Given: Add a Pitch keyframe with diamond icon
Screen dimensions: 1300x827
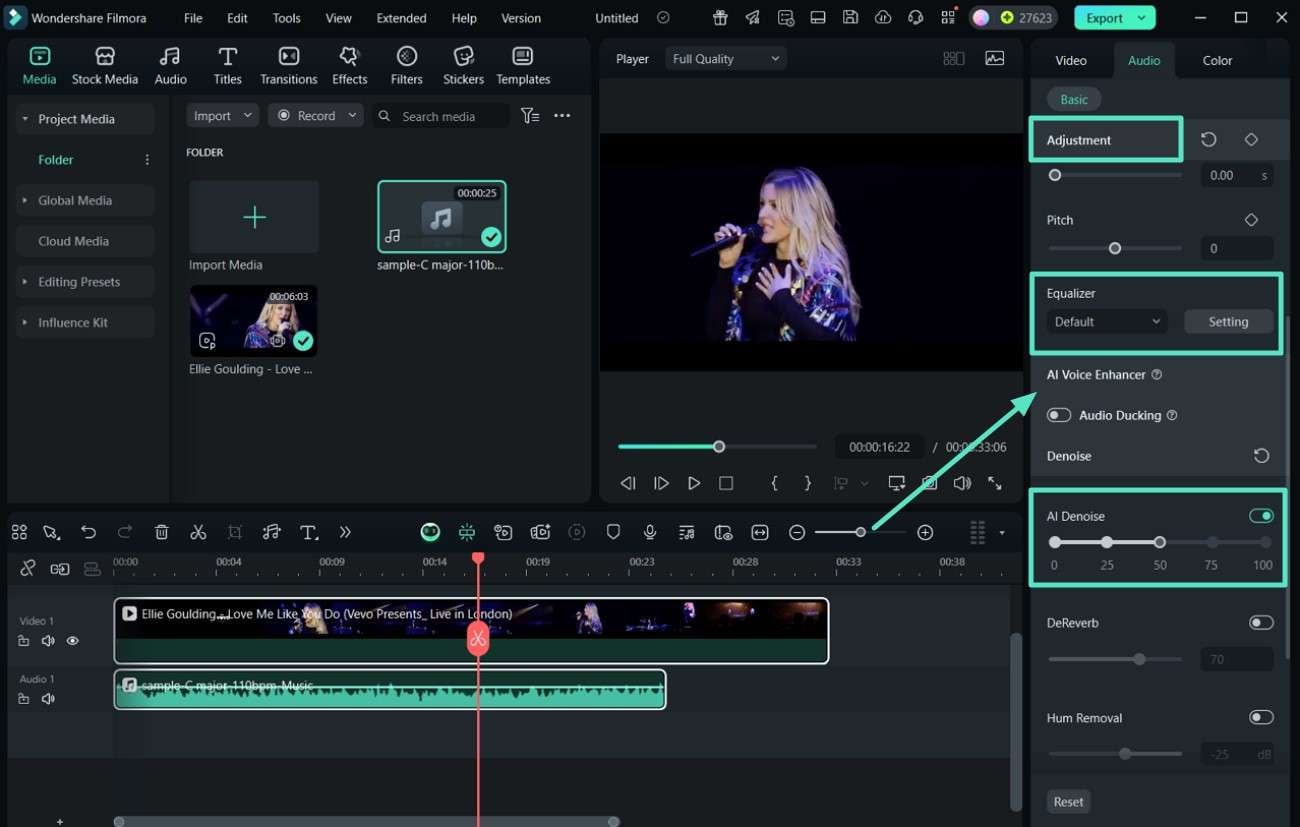Looking at the screenshot, I should tap(1251, 219).
